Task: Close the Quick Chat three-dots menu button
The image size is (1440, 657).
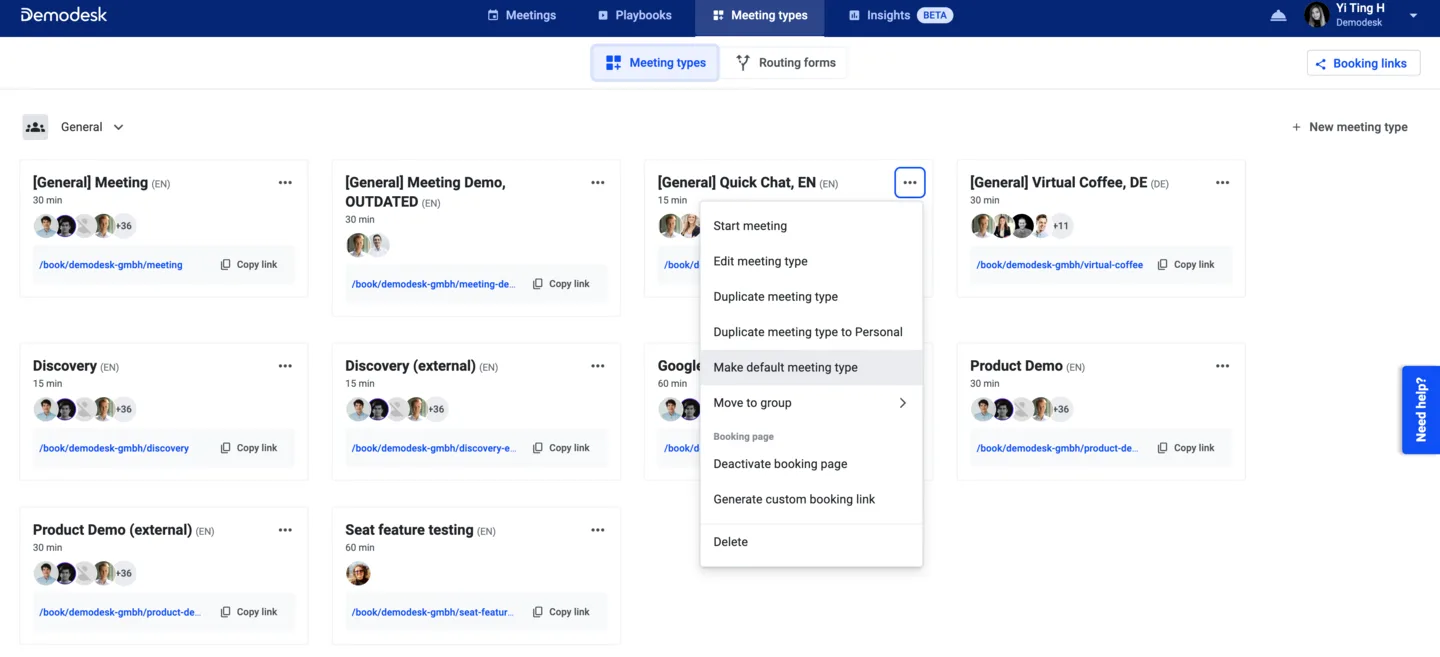Action: [910, 183]
